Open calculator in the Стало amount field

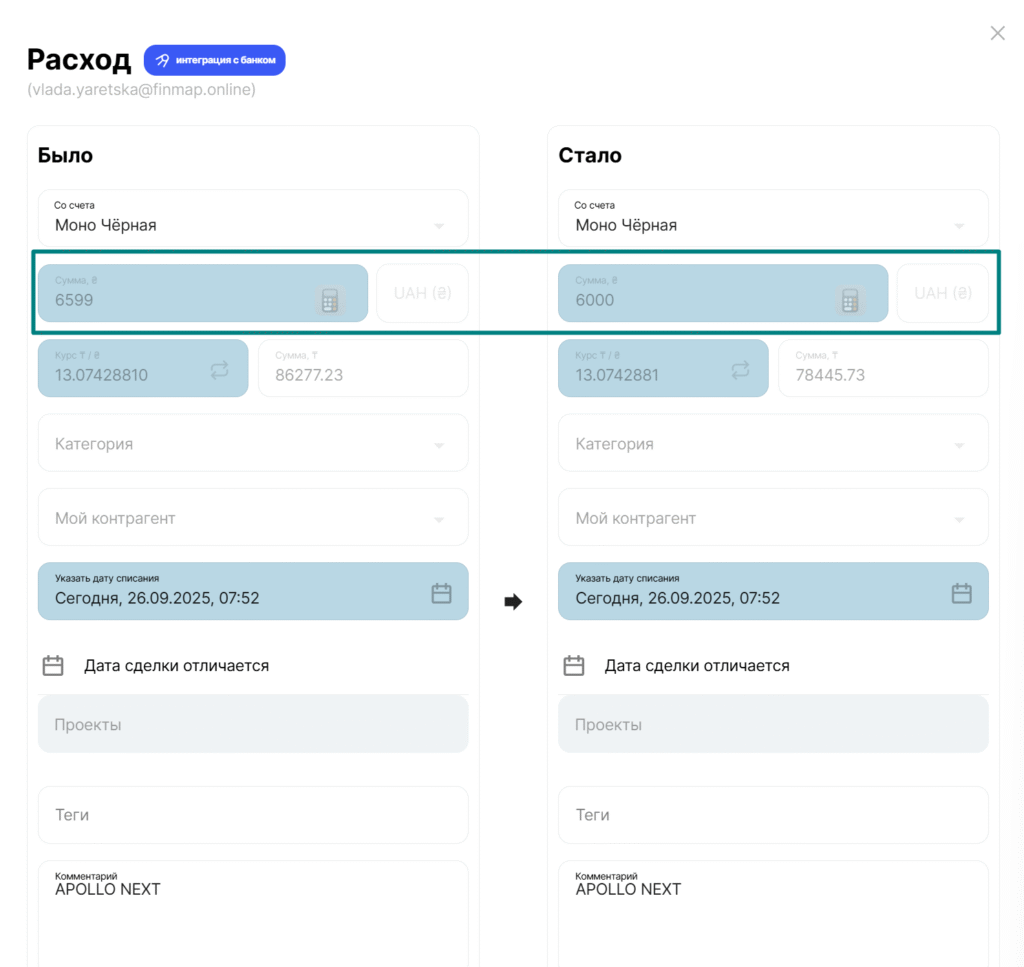850,299
